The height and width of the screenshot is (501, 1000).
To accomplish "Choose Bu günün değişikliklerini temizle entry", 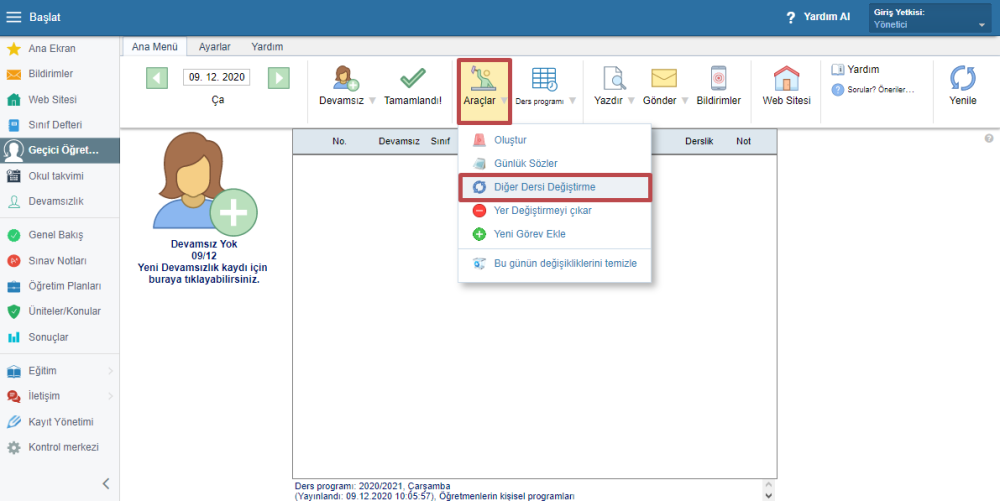I will (554, 263).
